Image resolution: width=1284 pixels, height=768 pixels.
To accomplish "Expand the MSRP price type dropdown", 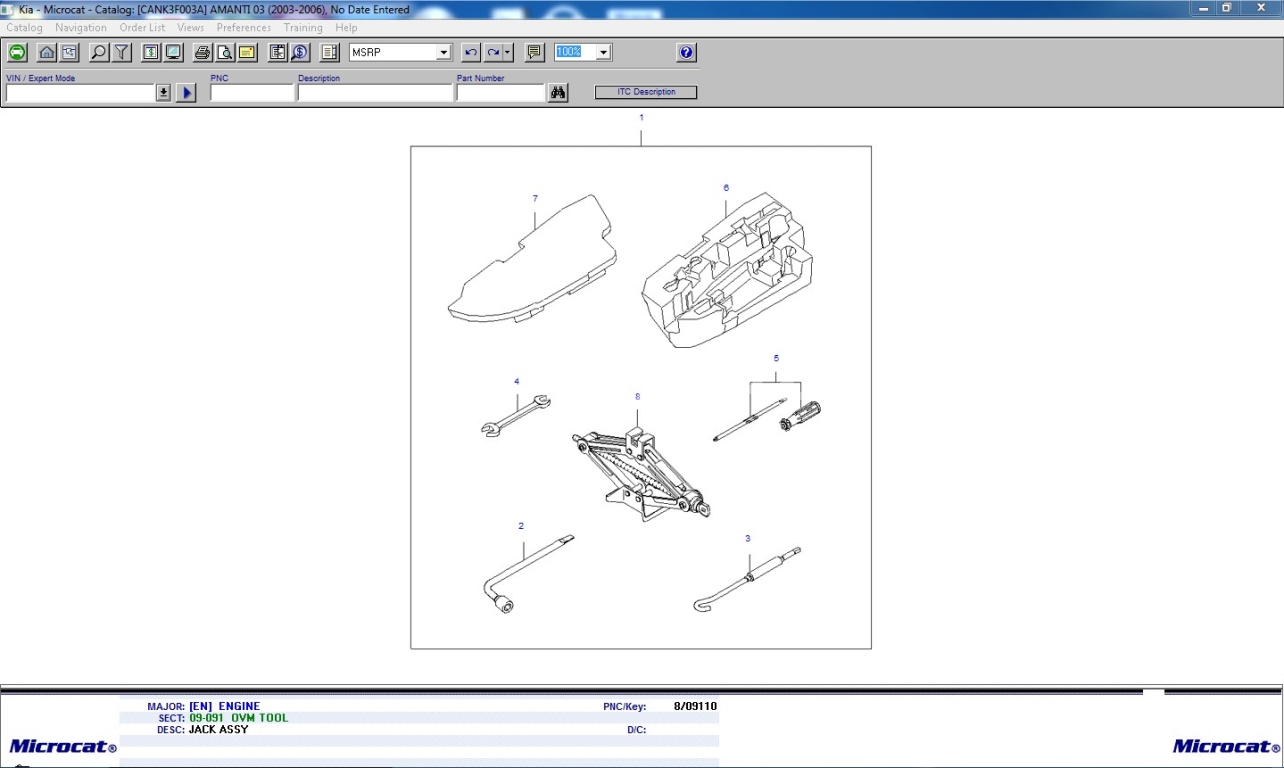I will tap(444, 52).
